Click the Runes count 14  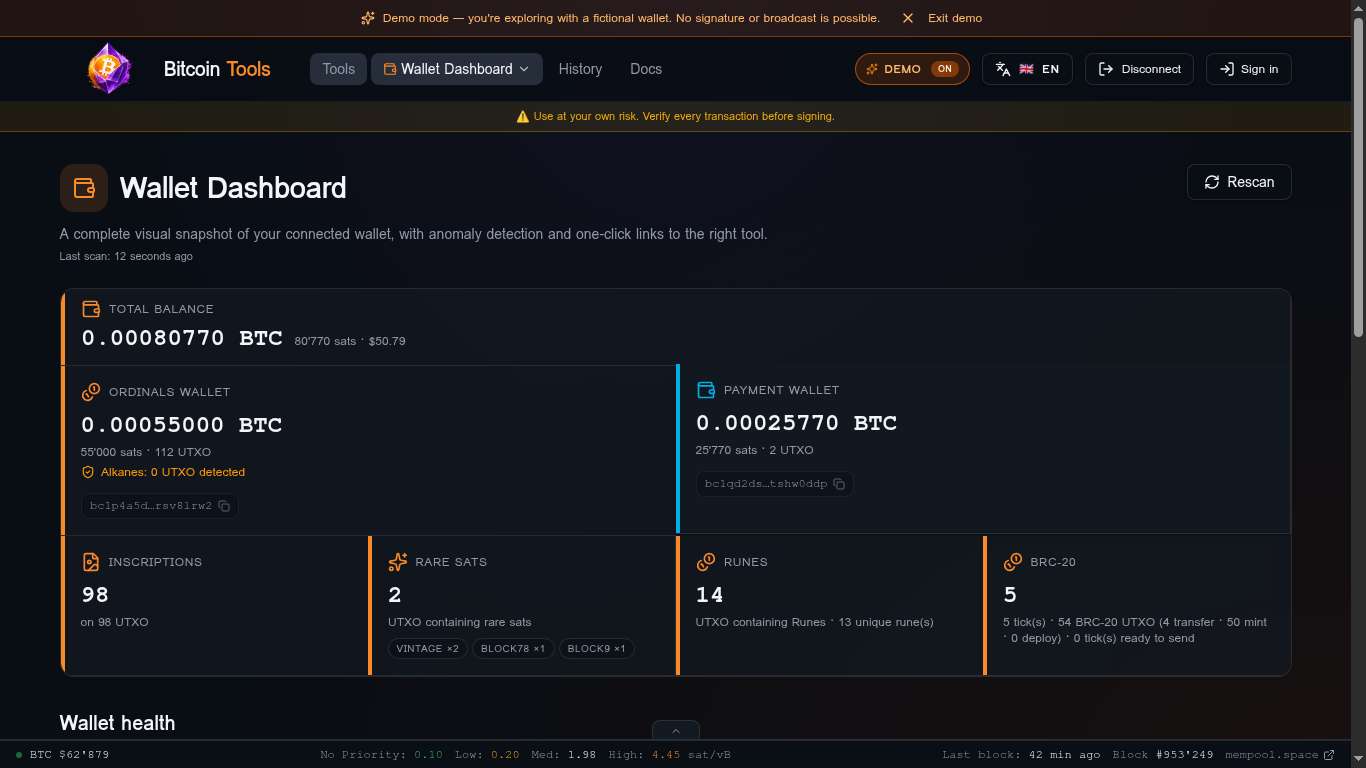coord(710,595)
